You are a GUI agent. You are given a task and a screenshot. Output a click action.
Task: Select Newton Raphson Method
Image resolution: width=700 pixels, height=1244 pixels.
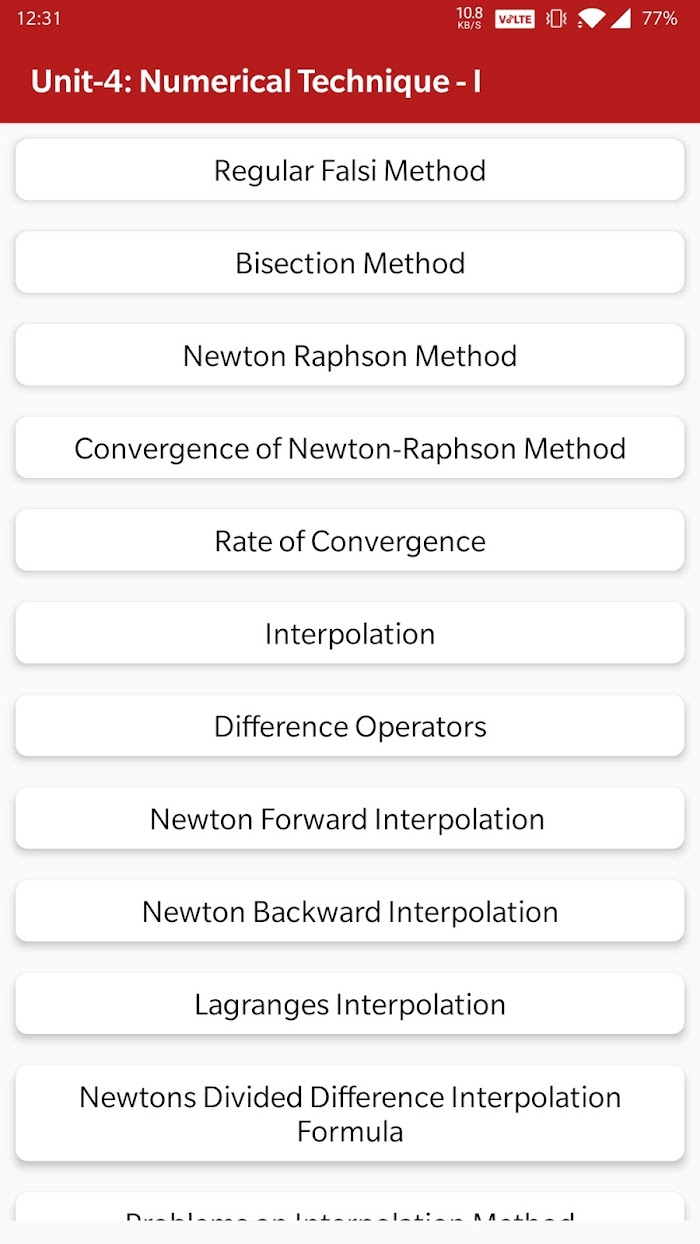click(x=350, y=355)
